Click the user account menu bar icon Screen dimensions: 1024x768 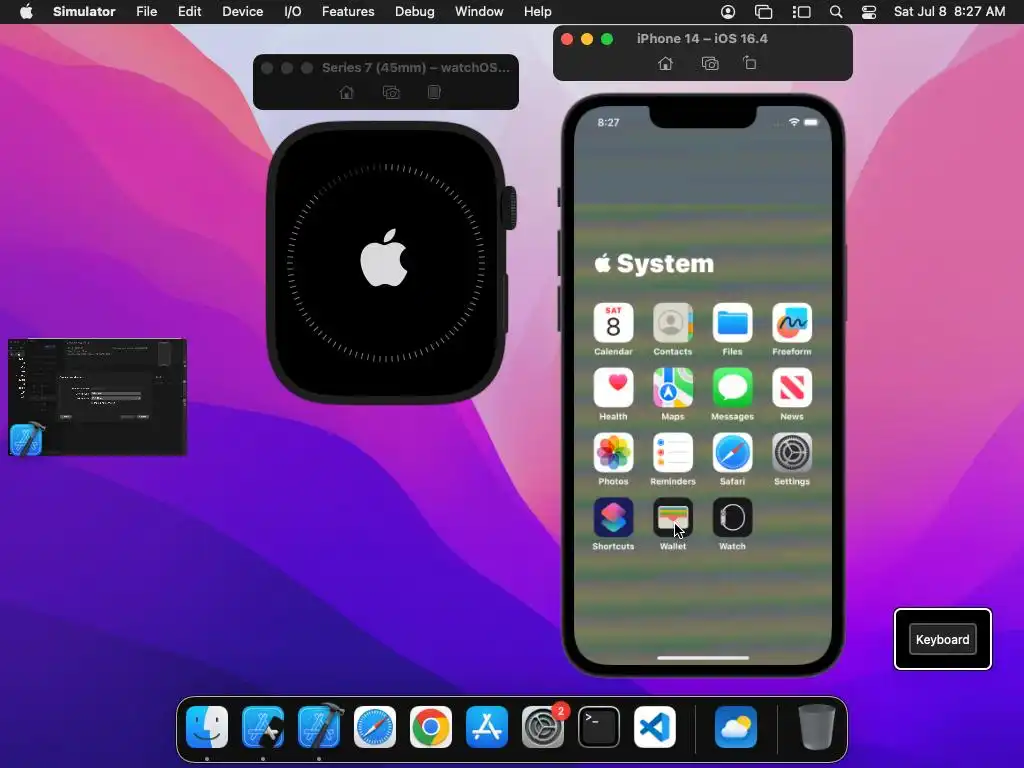coord(728,12)
